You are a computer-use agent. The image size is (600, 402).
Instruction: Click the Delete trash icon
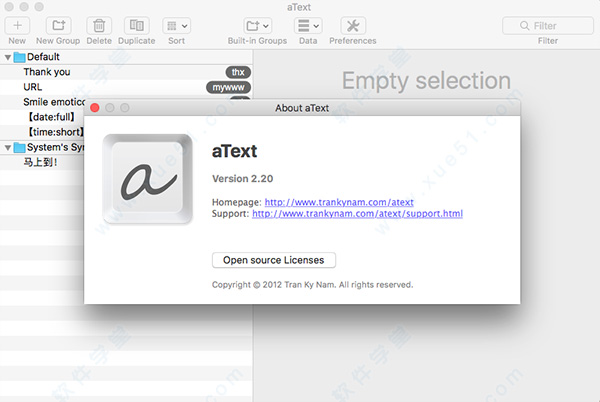click(x=99, y=26)
